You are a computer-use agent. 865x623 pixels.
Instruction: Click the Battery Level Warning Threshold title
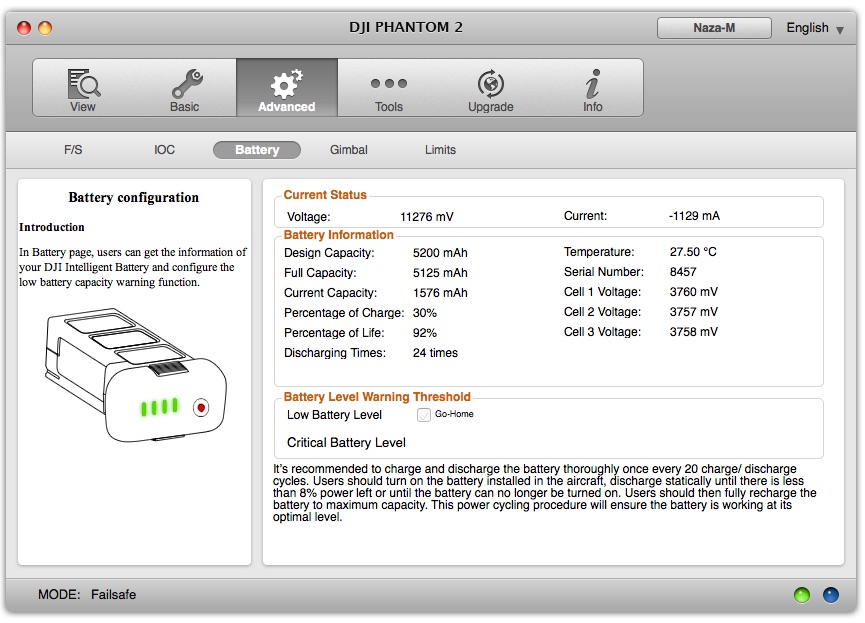(x=377, y=397)
